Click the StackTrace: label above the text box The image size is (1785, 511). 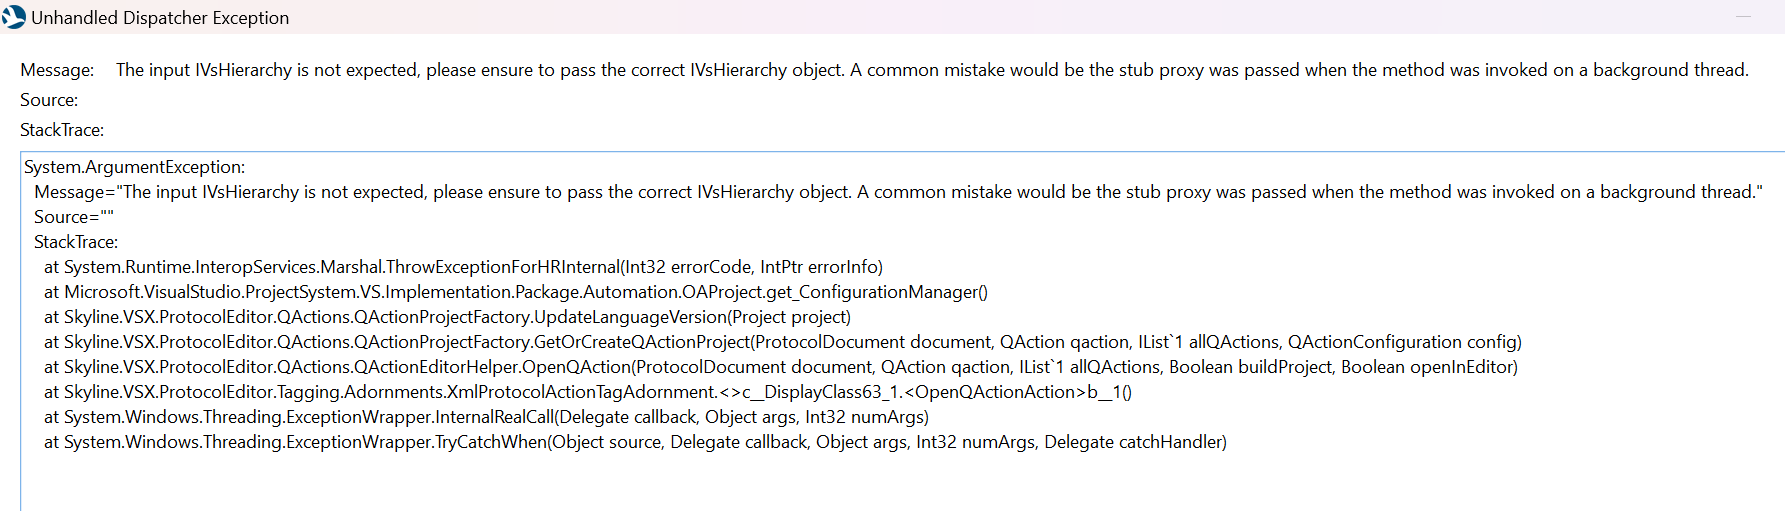(62, 130)
